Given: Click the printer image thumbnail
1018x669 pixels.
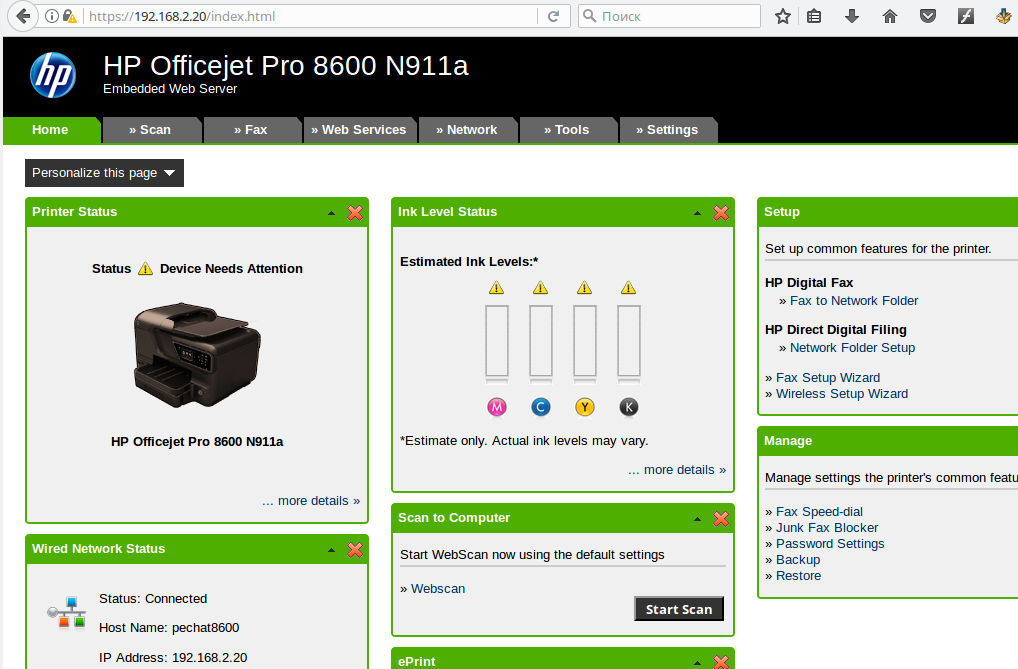Looking at the screenshot, I should [x=197, y=354].
